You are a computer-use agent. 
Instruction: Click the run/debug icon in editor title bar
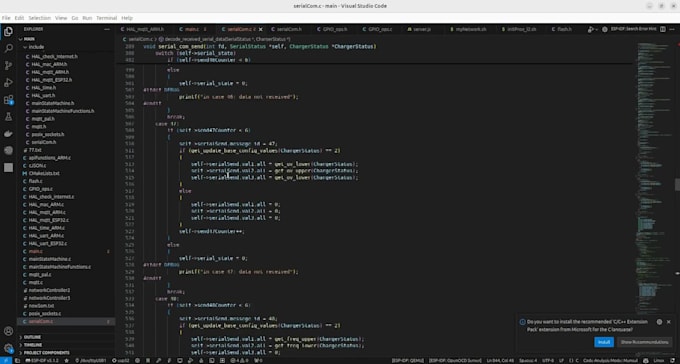tap(591, 30)
